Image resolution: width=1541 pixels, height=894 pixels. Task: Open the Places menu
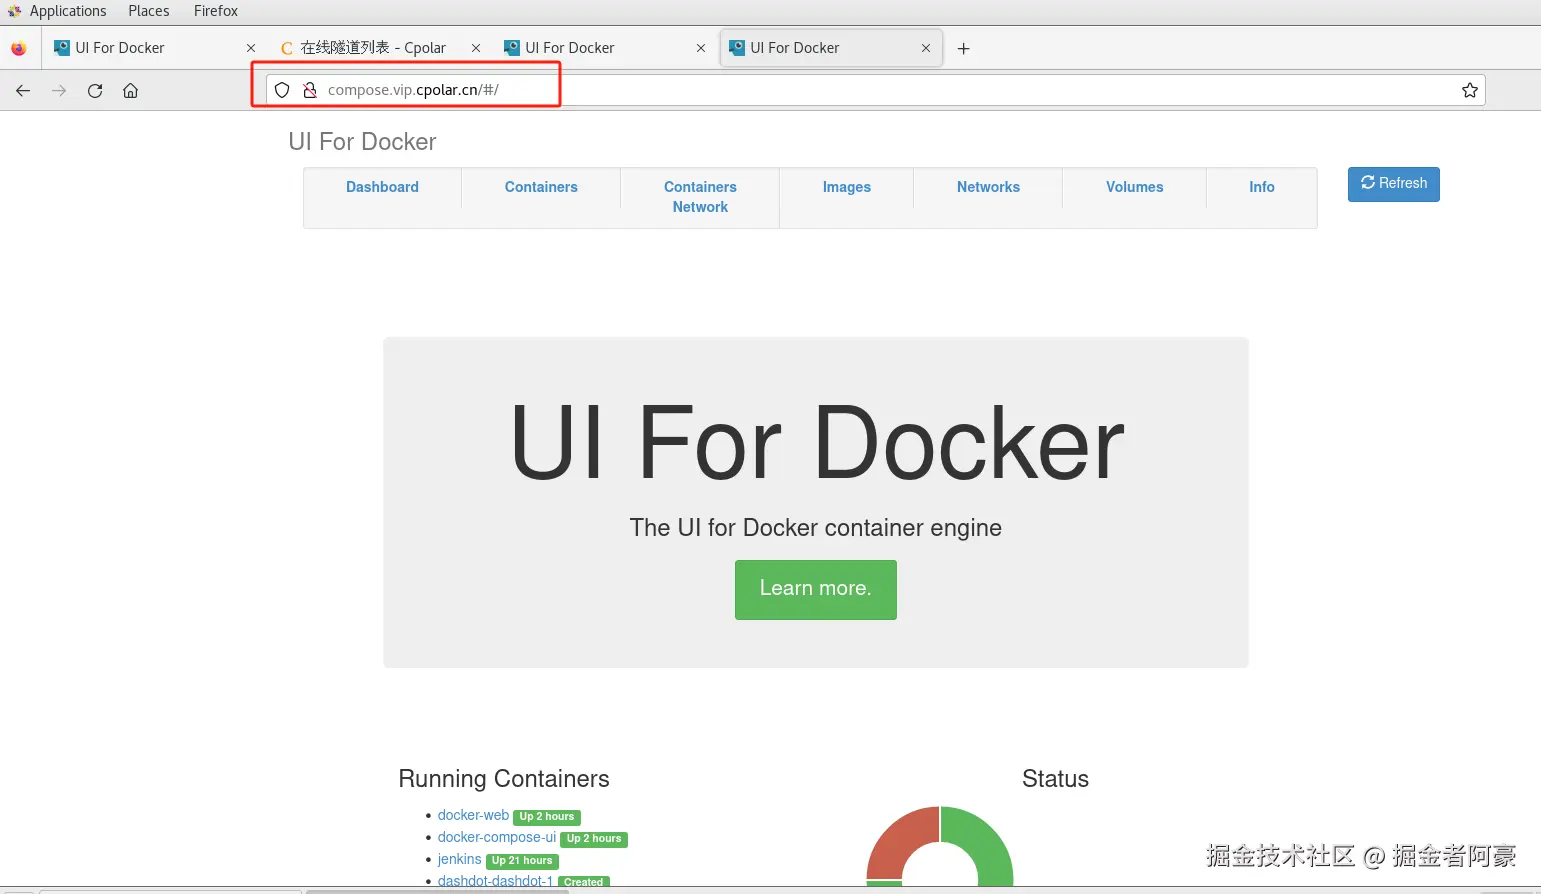[x=149, y=11]
